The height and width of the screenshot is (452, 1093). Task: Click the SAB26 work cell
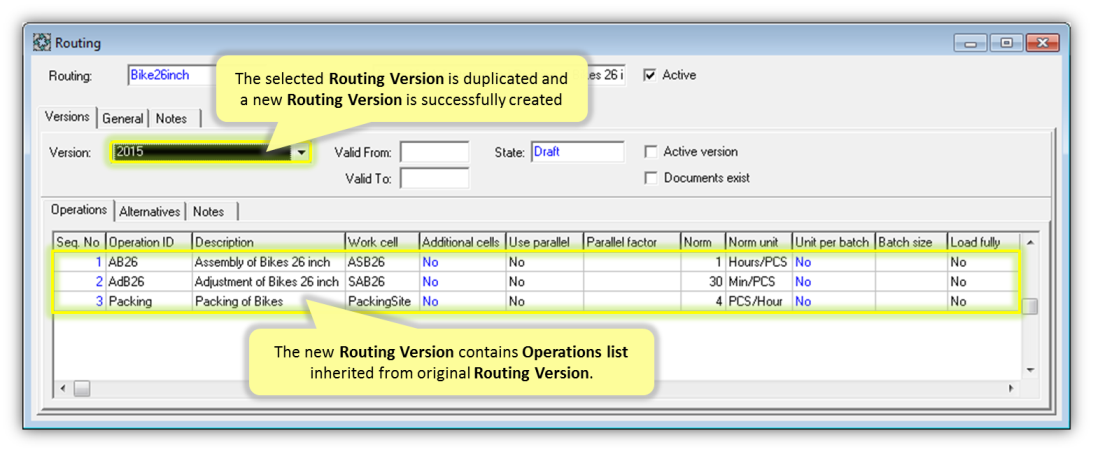pos(381,282)
